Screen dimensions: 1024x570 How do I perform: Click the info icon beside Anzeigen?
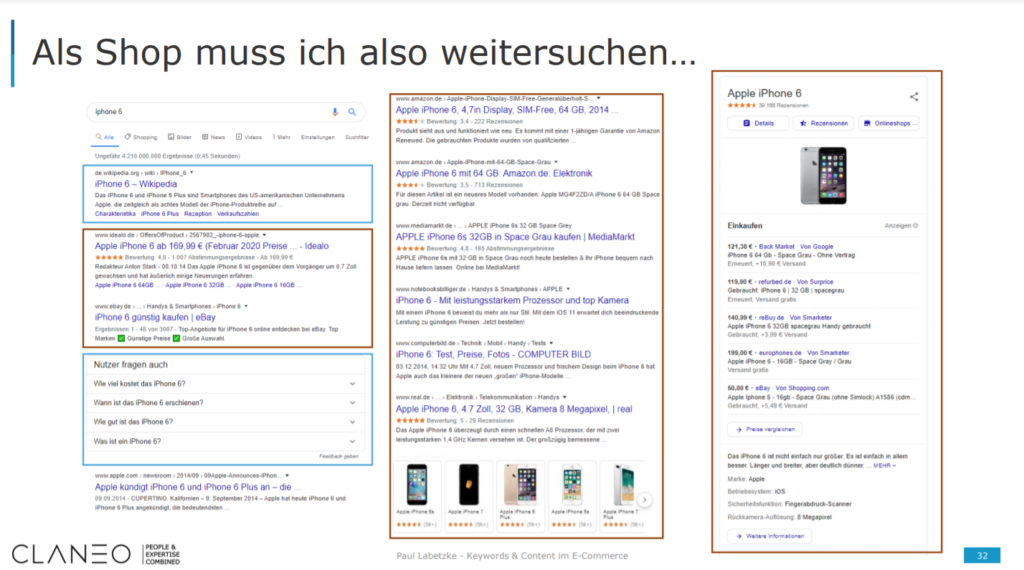[x=916, y=226]
